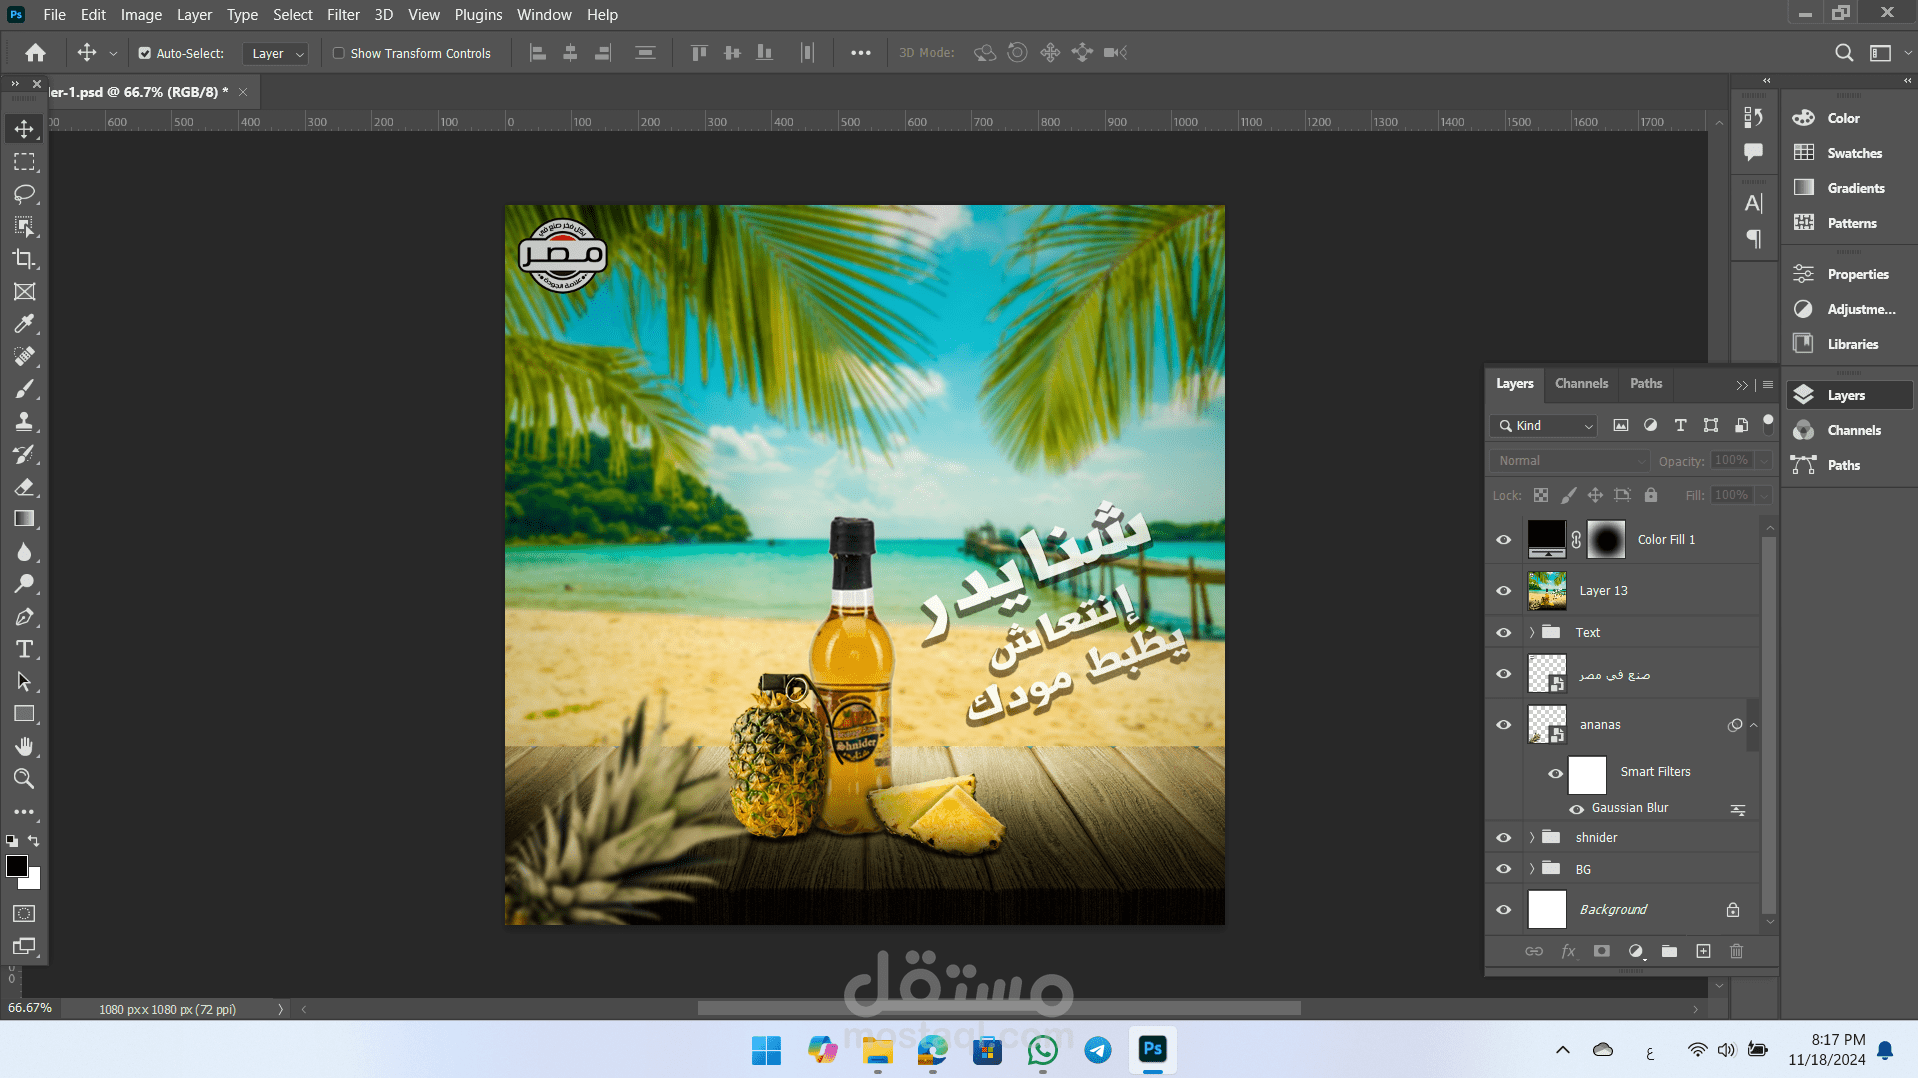Viewport: 1918px width, 1078px height.
Task: Open the Plugins menu
Action: 478,15
